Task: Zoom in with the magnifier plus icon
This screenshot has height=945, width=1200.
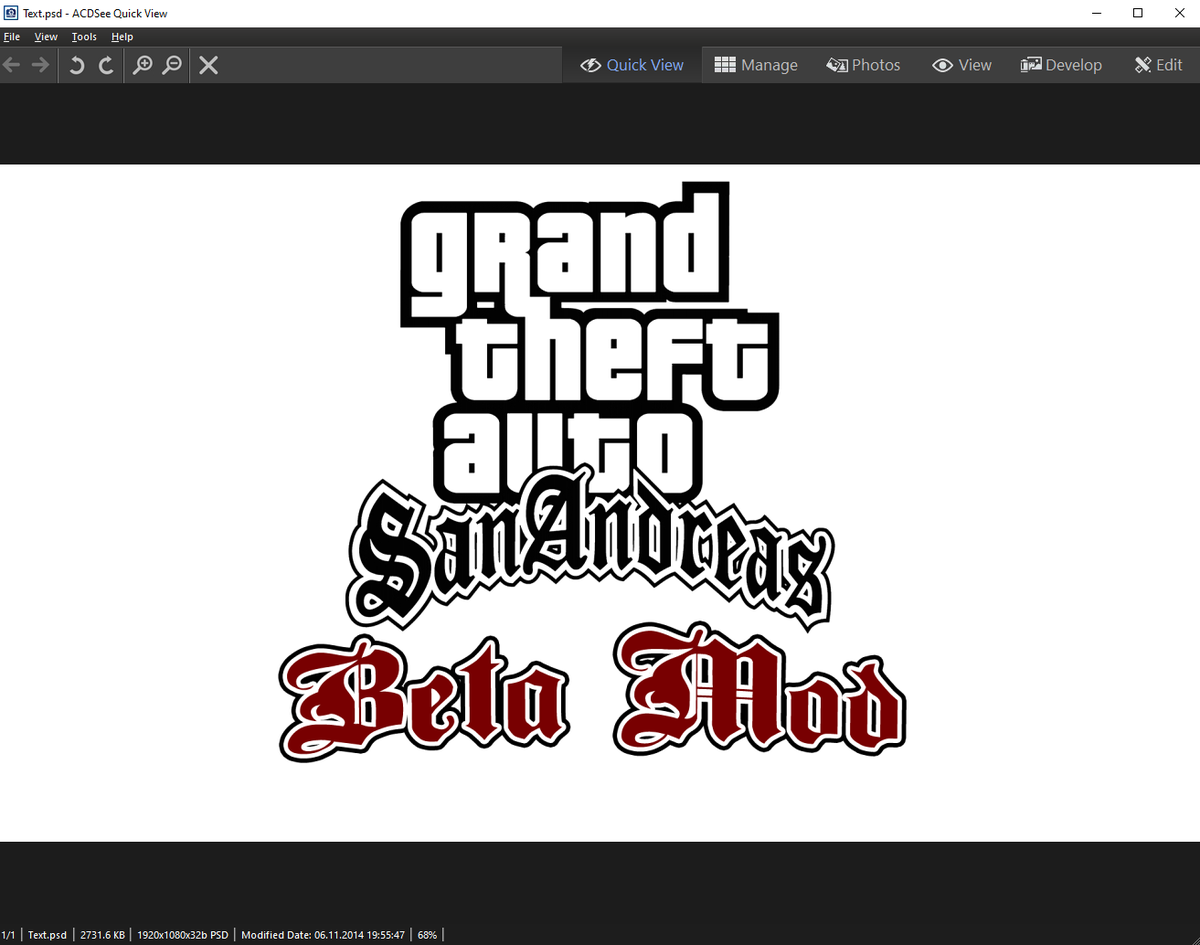Action: pyautogui.click(x=143, y=65)
